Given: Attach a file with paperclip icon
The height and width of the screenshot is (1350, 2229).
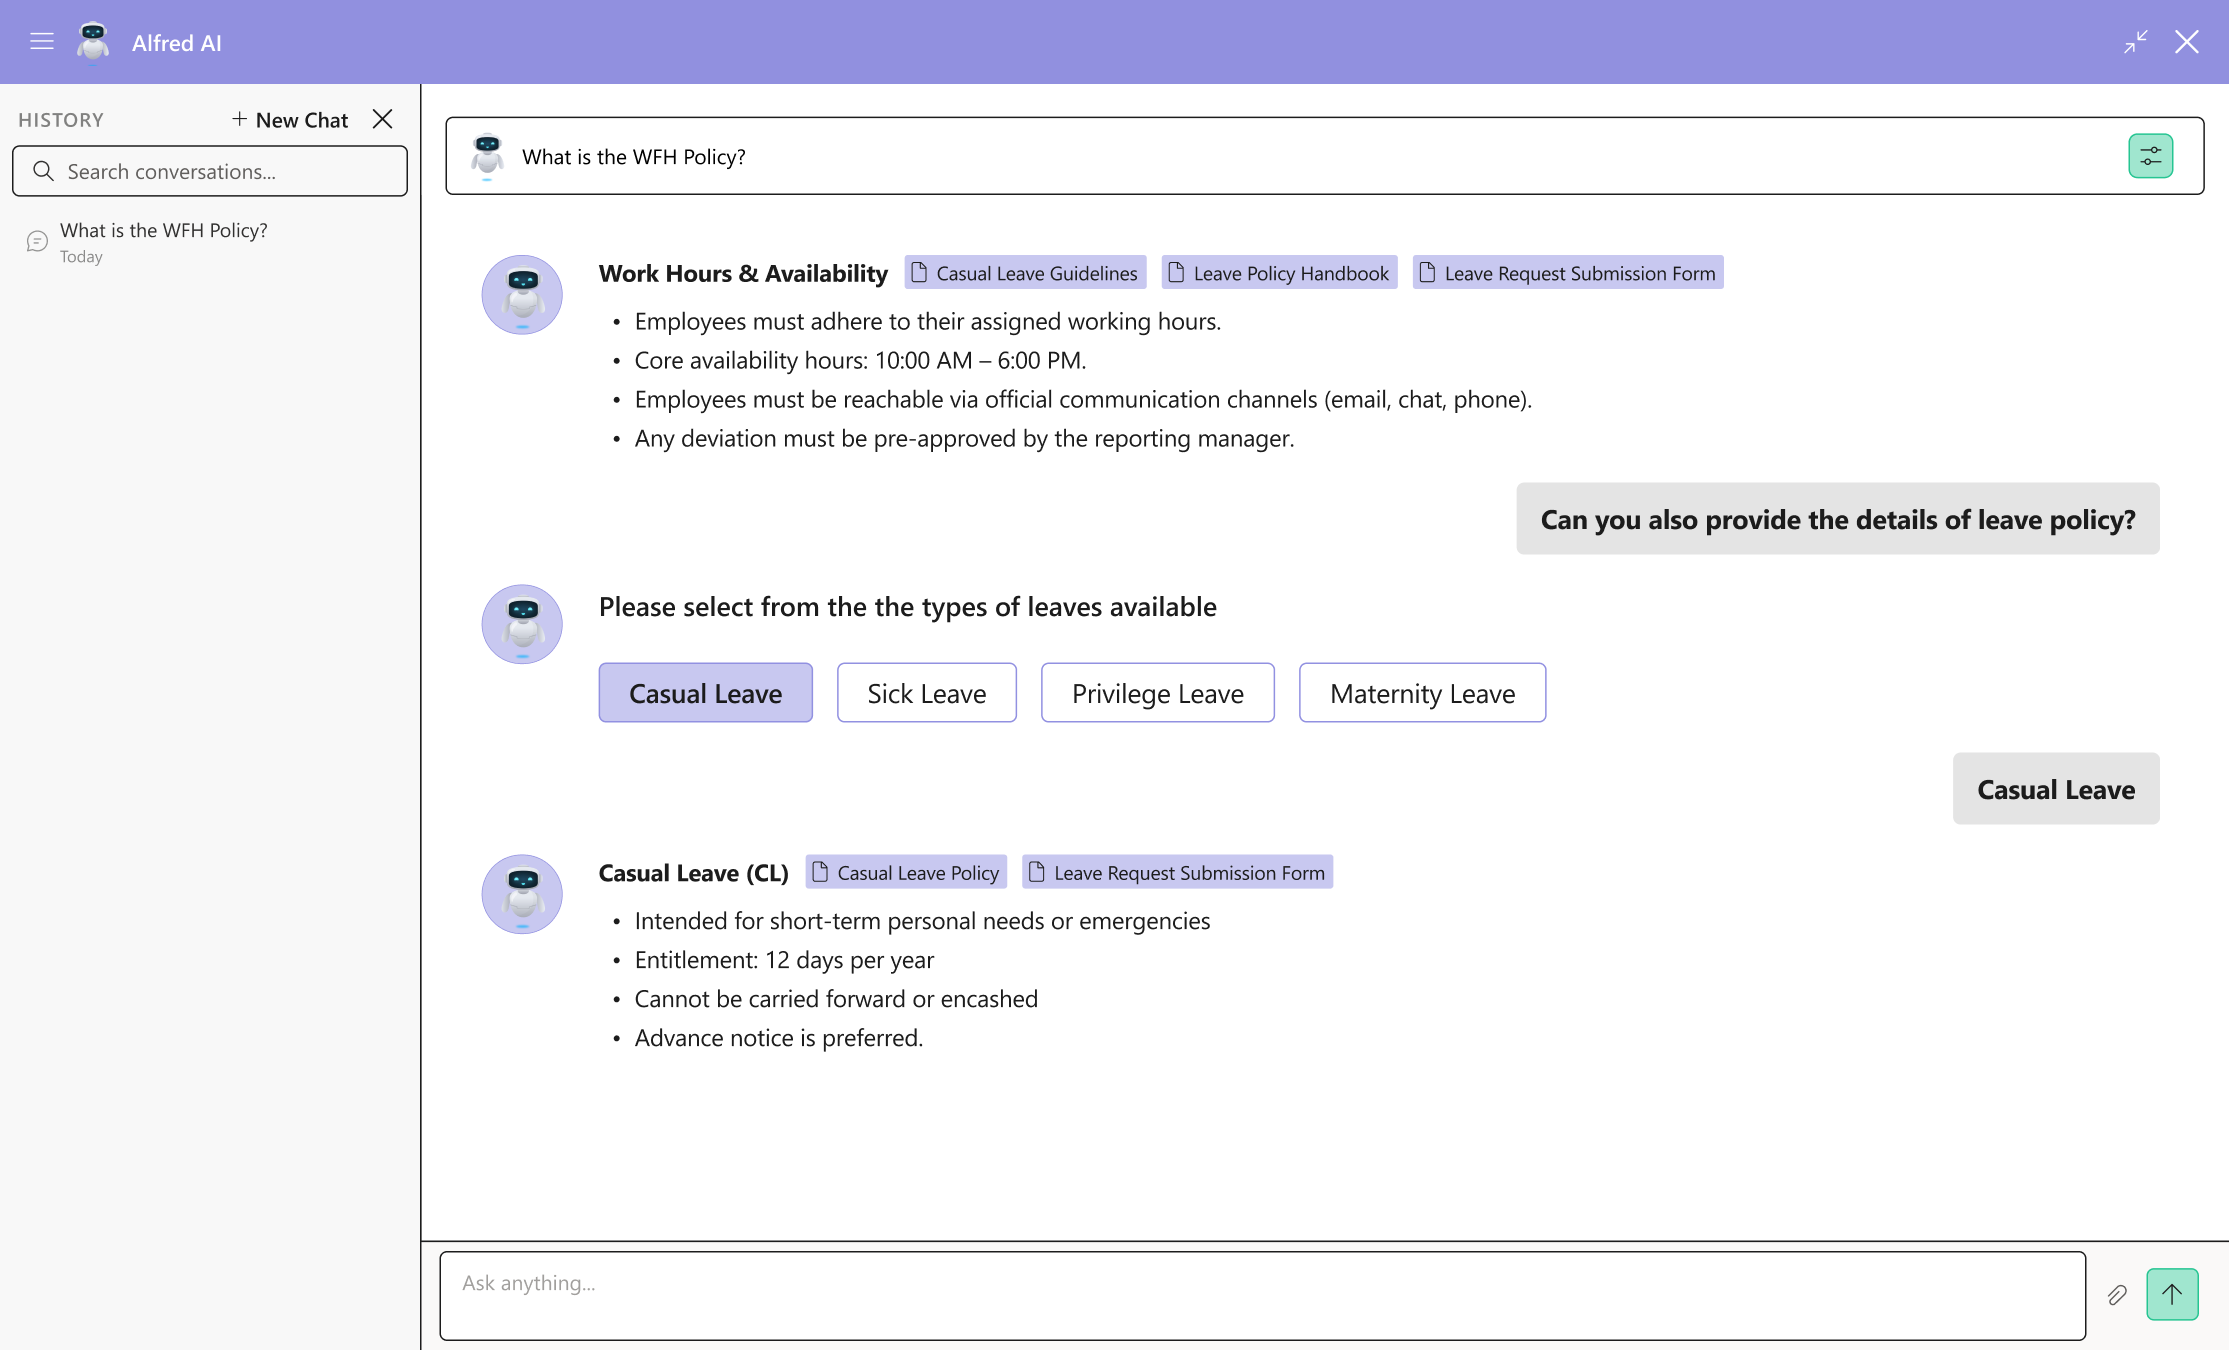Looking at the screenshot, I should 2117,1295.
